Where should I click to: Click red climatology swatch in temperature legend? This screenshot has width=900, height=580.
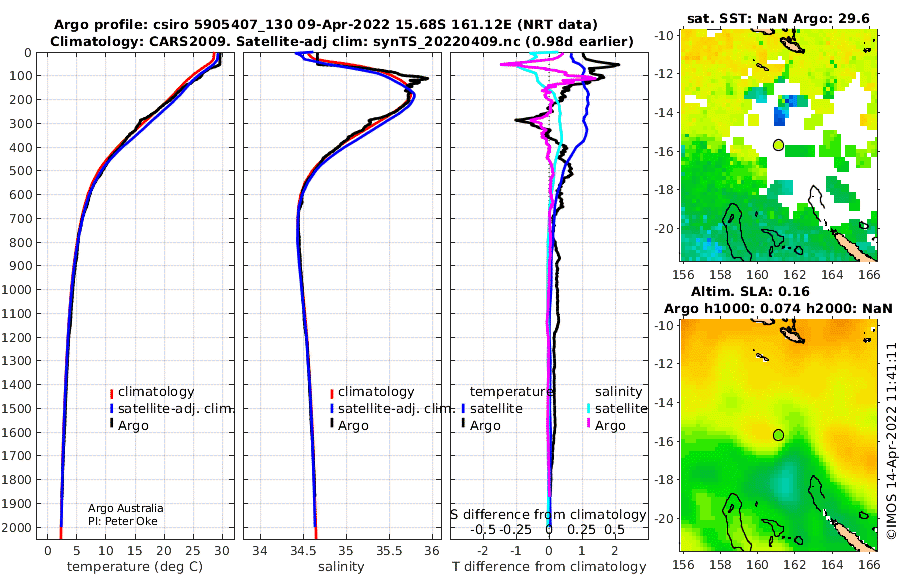pyautogui.click(x=112, y=393)
